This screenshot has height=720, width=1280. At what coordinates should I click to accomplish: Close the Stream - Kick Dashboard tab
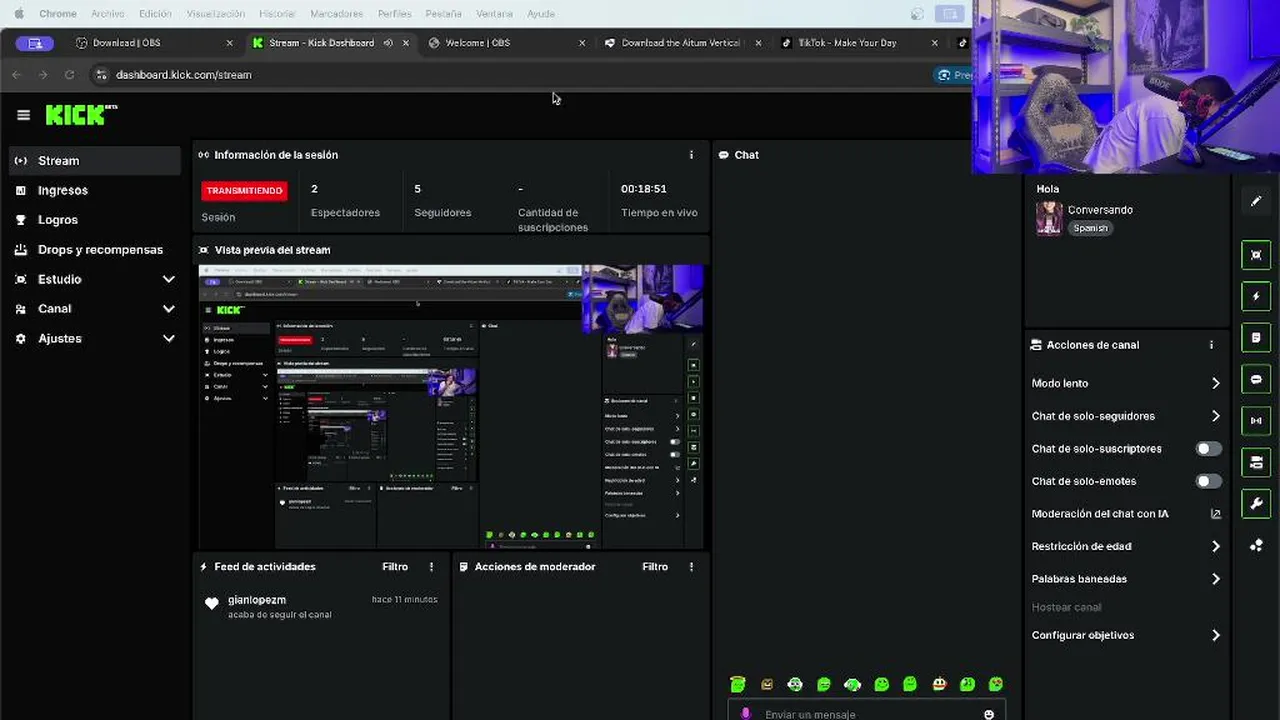tap(405, 43)
